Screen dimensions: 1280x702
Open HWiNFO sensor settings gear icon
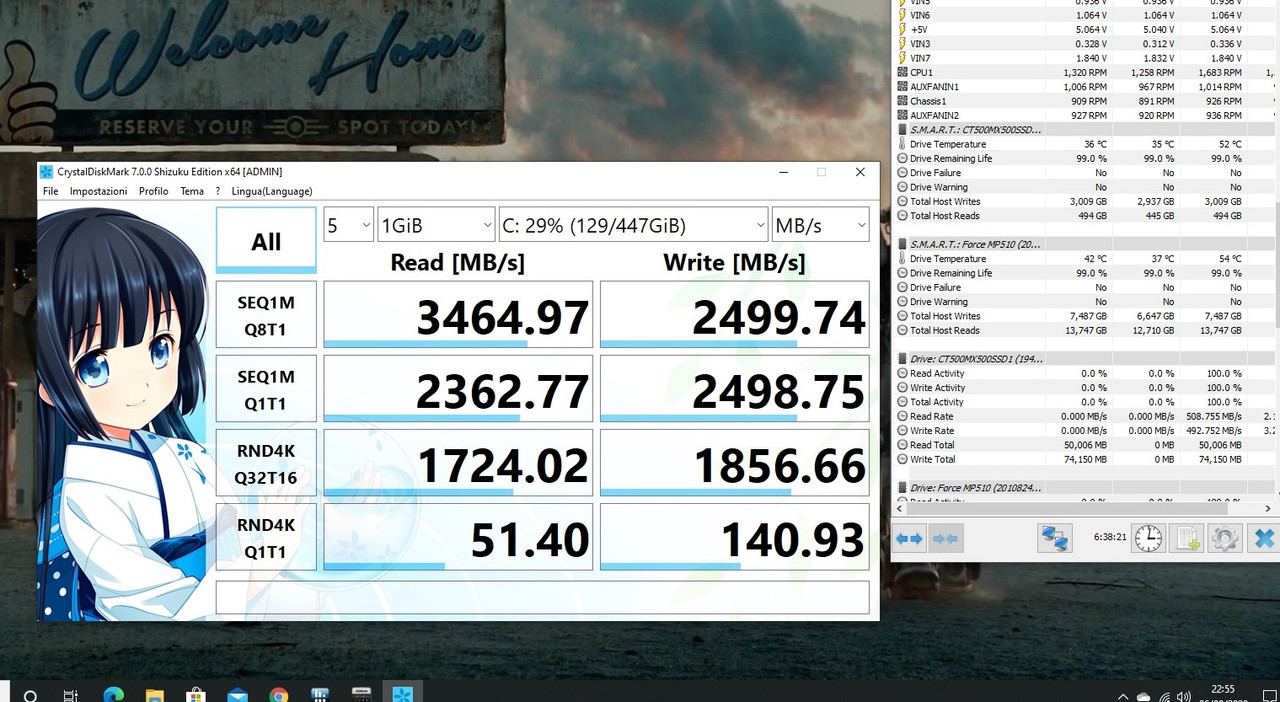point(1224,539)
